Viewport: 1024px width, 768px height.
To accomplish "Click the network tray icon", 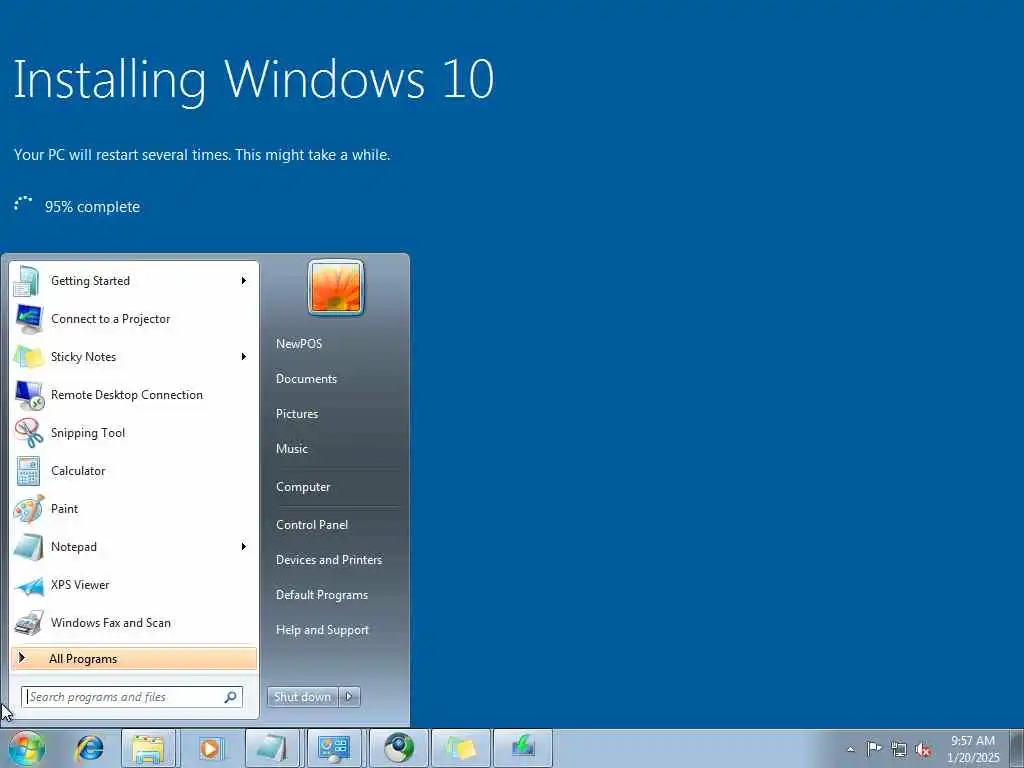I will pyautogui.click(x=899, y=749).
